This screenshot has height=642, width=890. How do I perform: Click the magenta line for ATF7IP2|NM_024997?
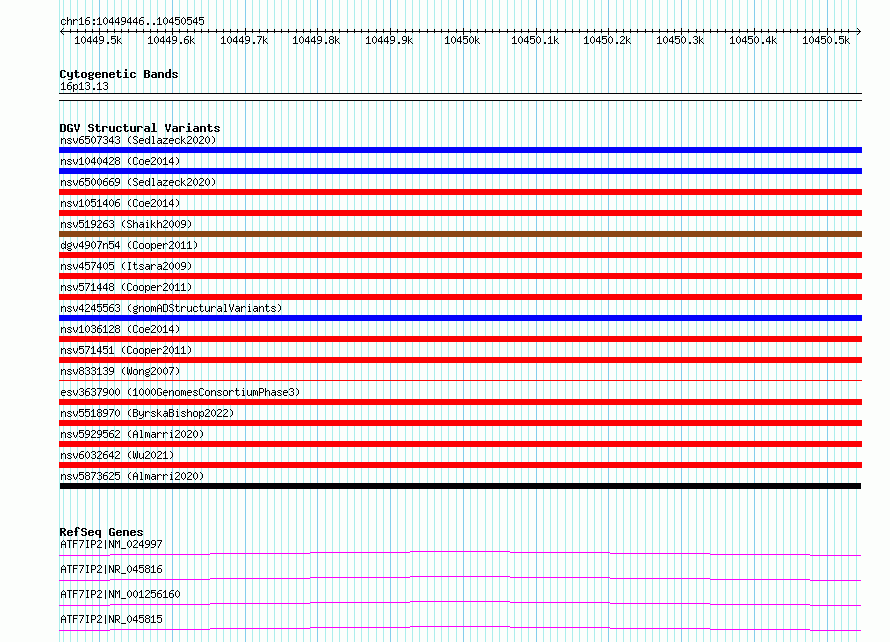tap(460, 553)
